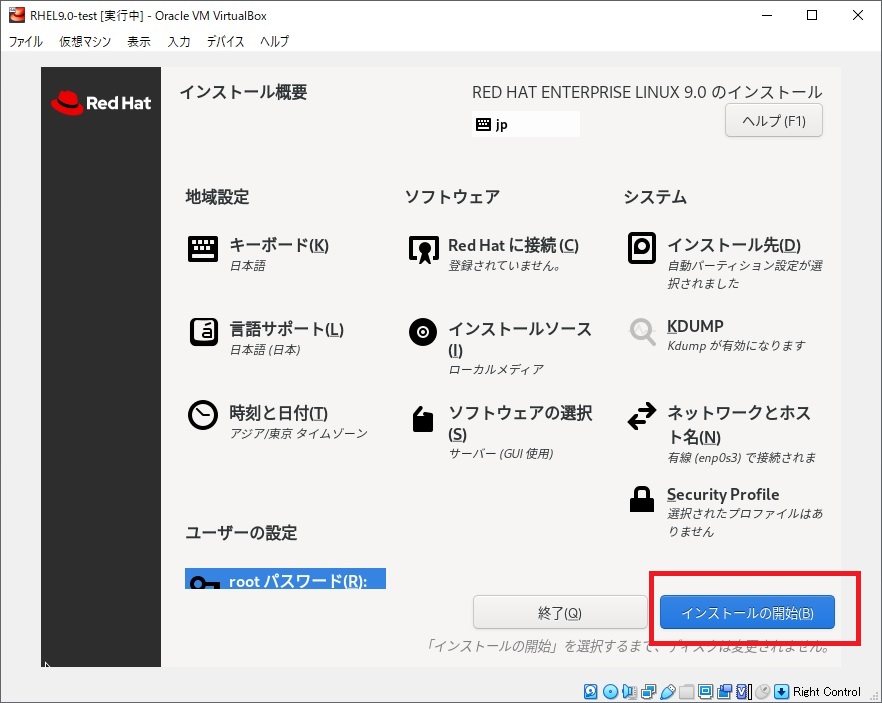
Task: Open the 表示 menu
Action: [138, 41]
